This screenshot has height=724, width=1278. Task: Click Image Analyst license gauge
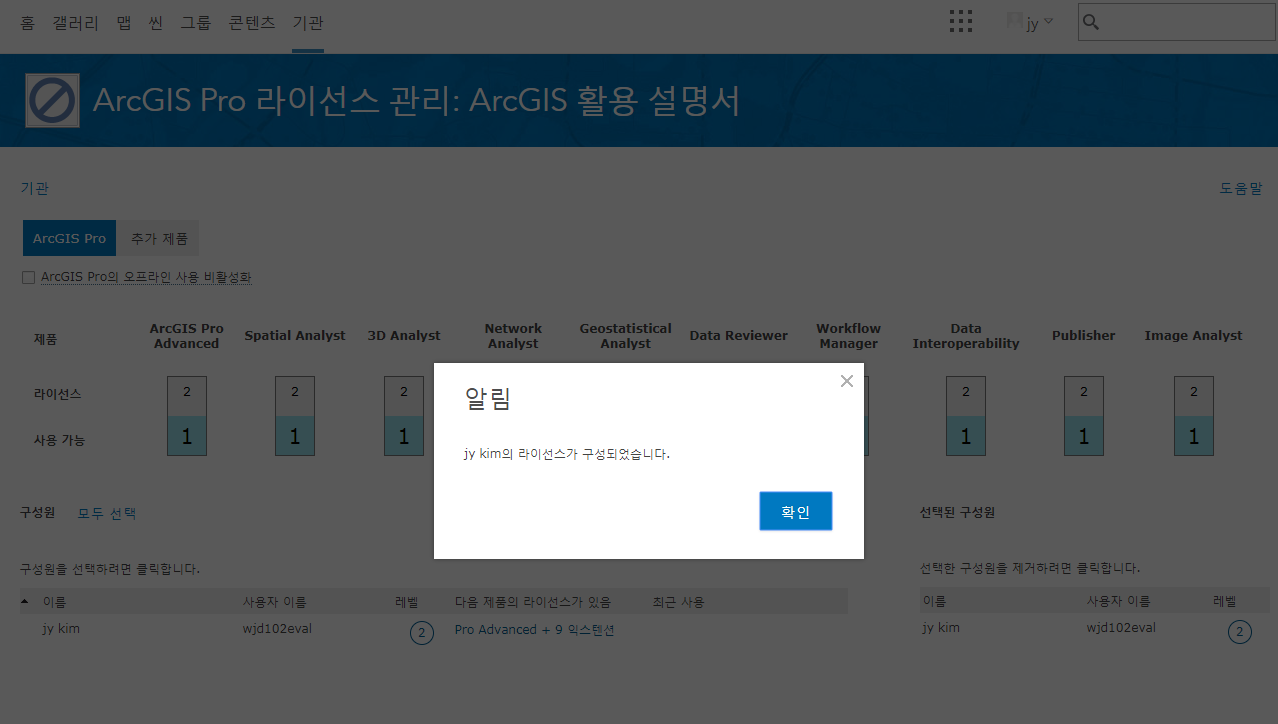1194,416
